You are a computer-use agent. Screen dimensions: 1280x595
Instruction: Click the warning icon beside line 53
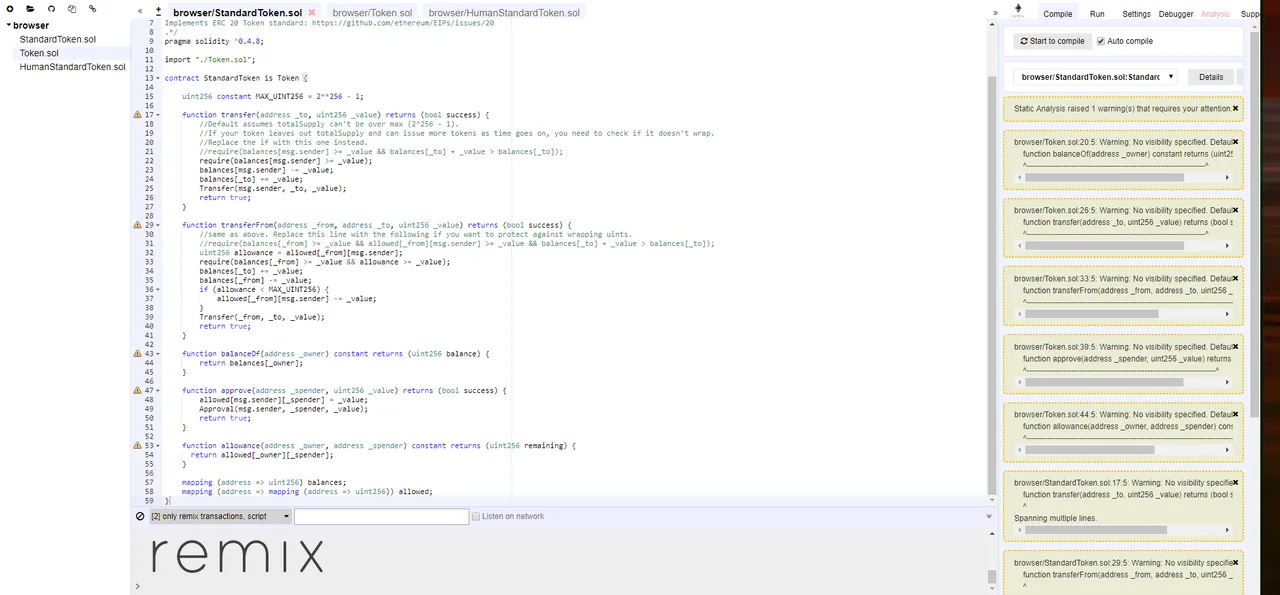tap(138, 446)
